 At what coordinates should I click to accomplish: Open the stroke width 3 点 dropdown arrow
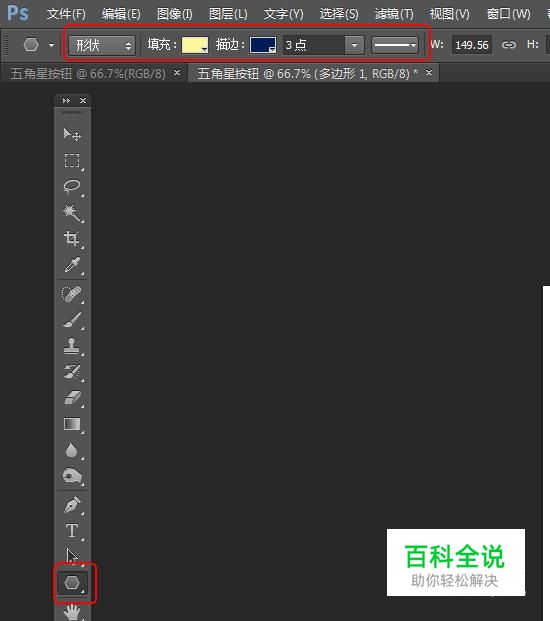pos(354,45)
